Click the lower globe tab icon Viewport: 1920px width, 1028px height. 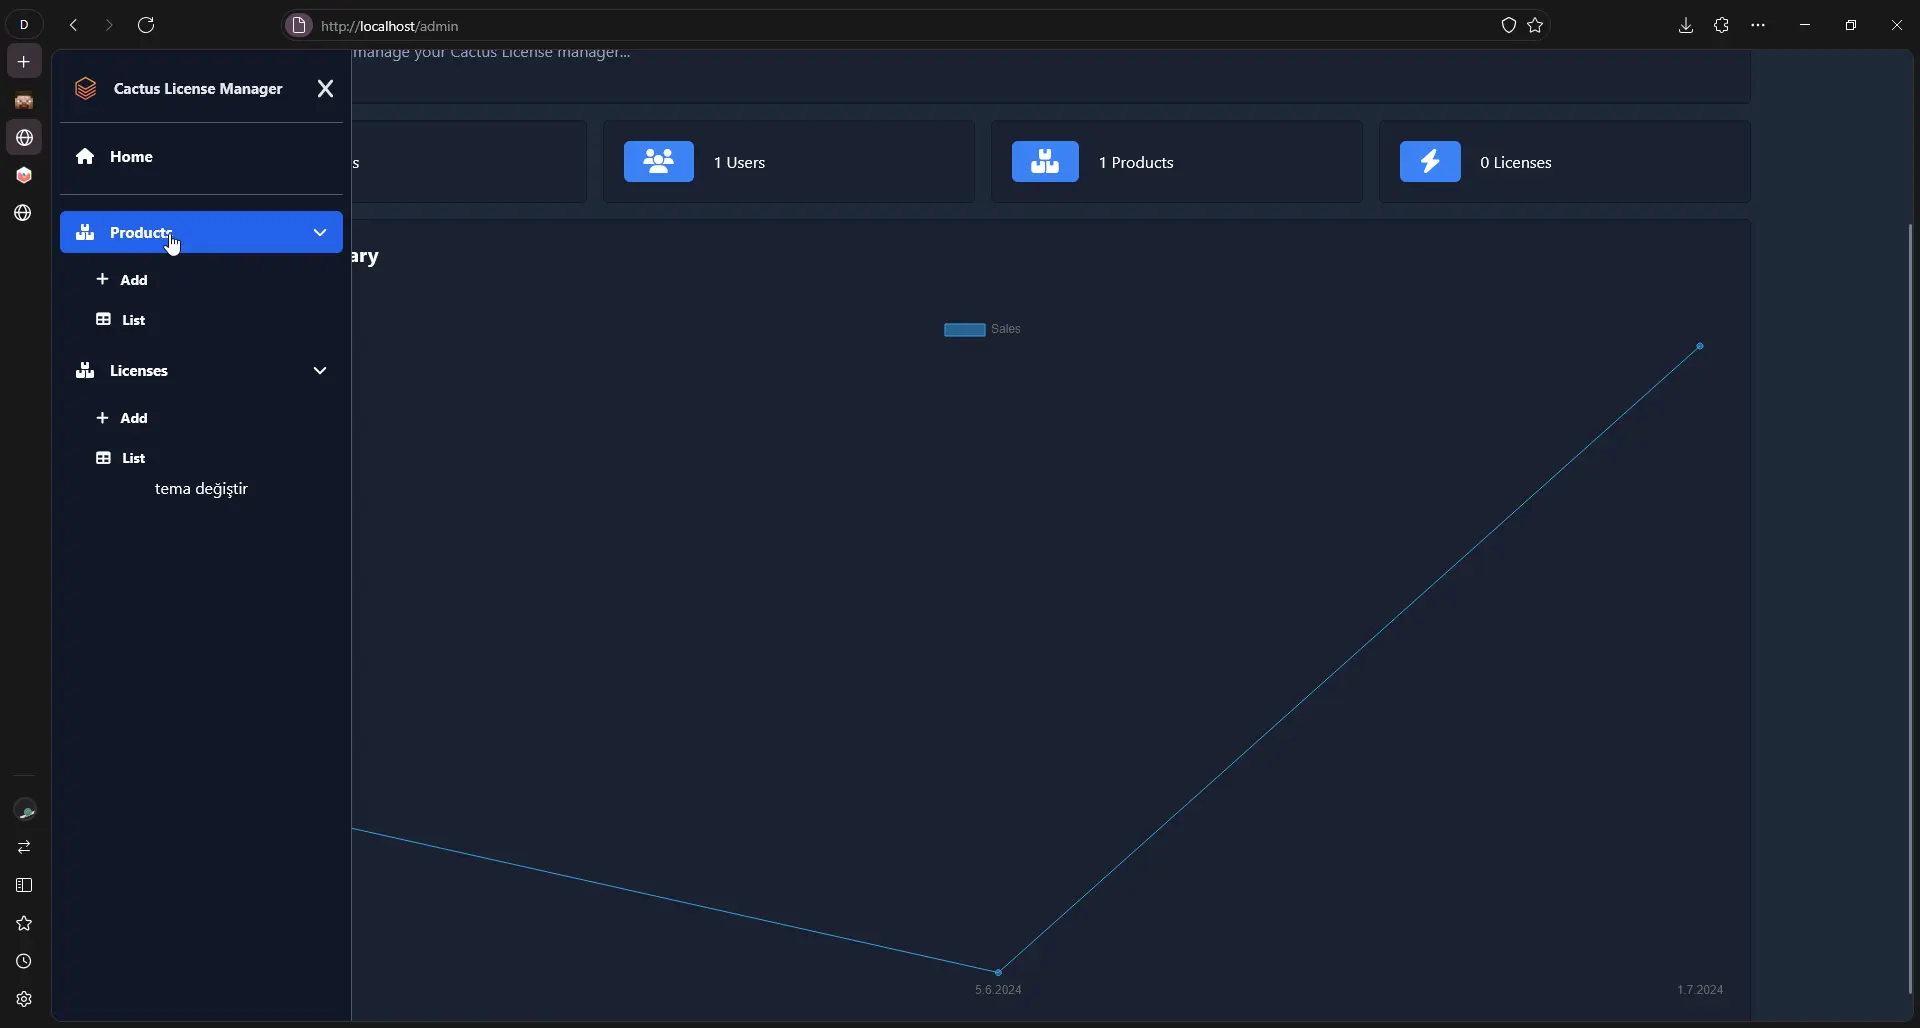(x=24, y=214)
